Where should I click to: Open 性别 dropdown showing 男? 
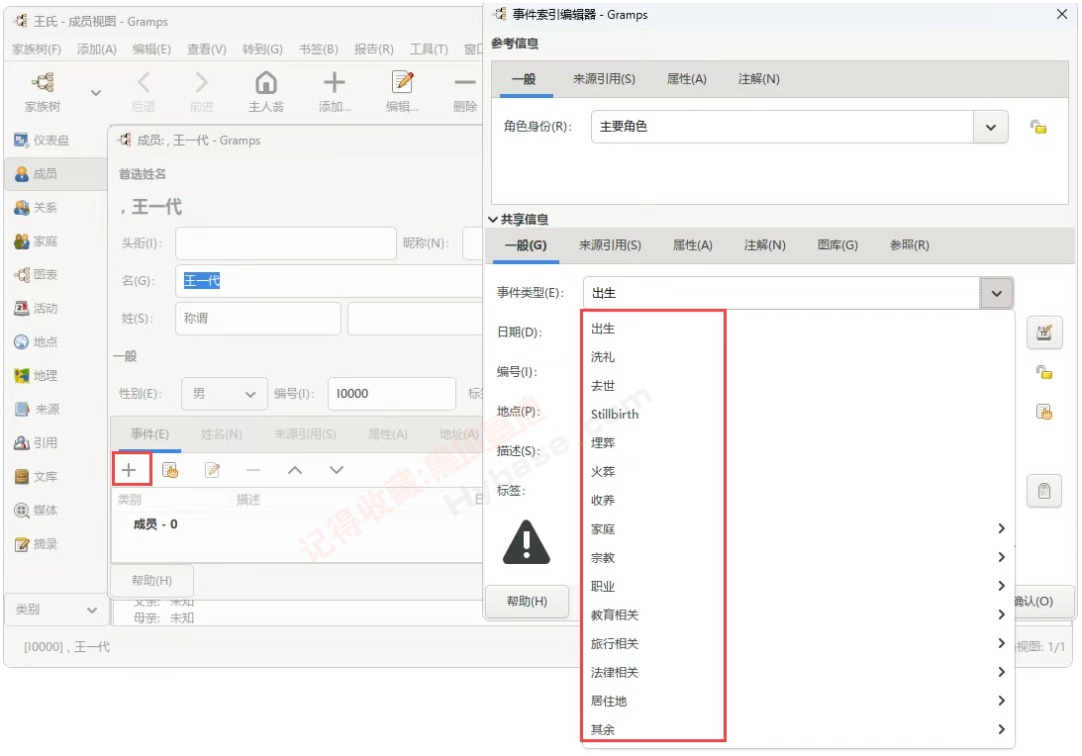pyautogui.click(x=224, y=394)
